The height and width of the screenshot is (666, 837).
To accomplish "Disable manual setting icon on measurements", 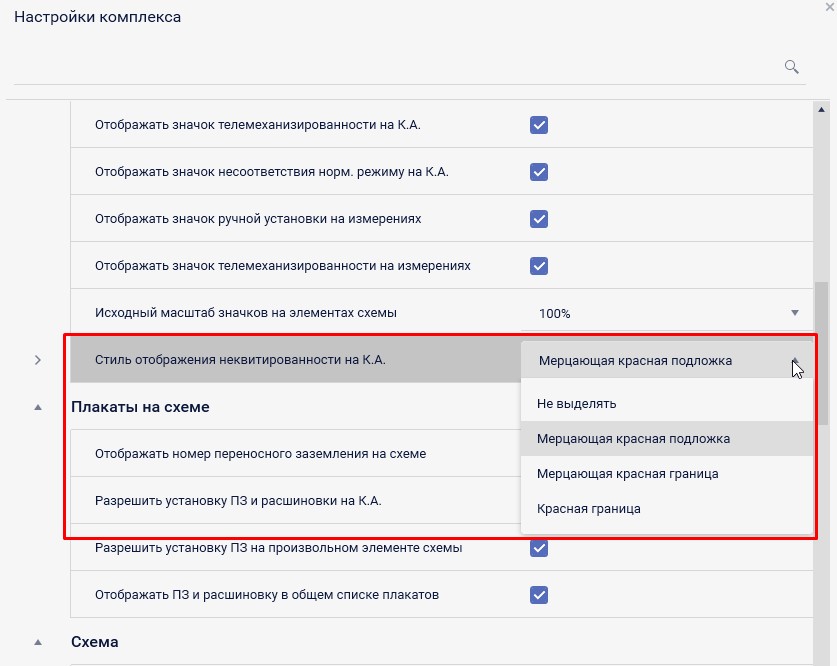I will tap(539, 218).
